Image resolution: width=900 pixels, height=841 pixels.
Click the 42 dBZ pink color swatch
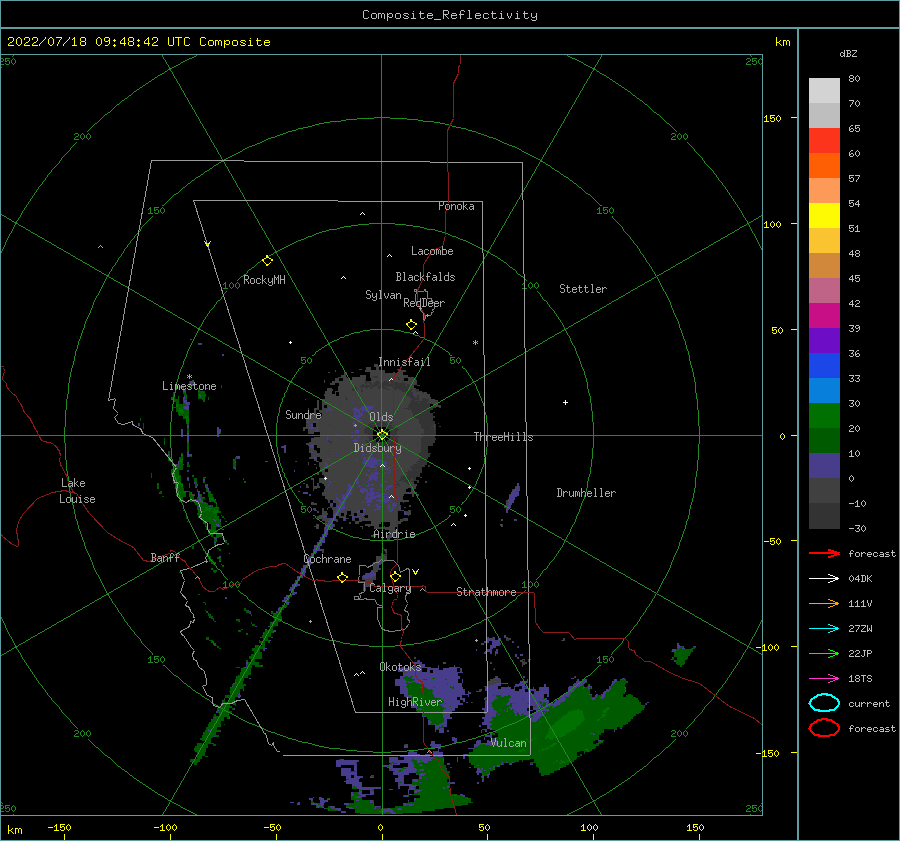click(824, 291)
